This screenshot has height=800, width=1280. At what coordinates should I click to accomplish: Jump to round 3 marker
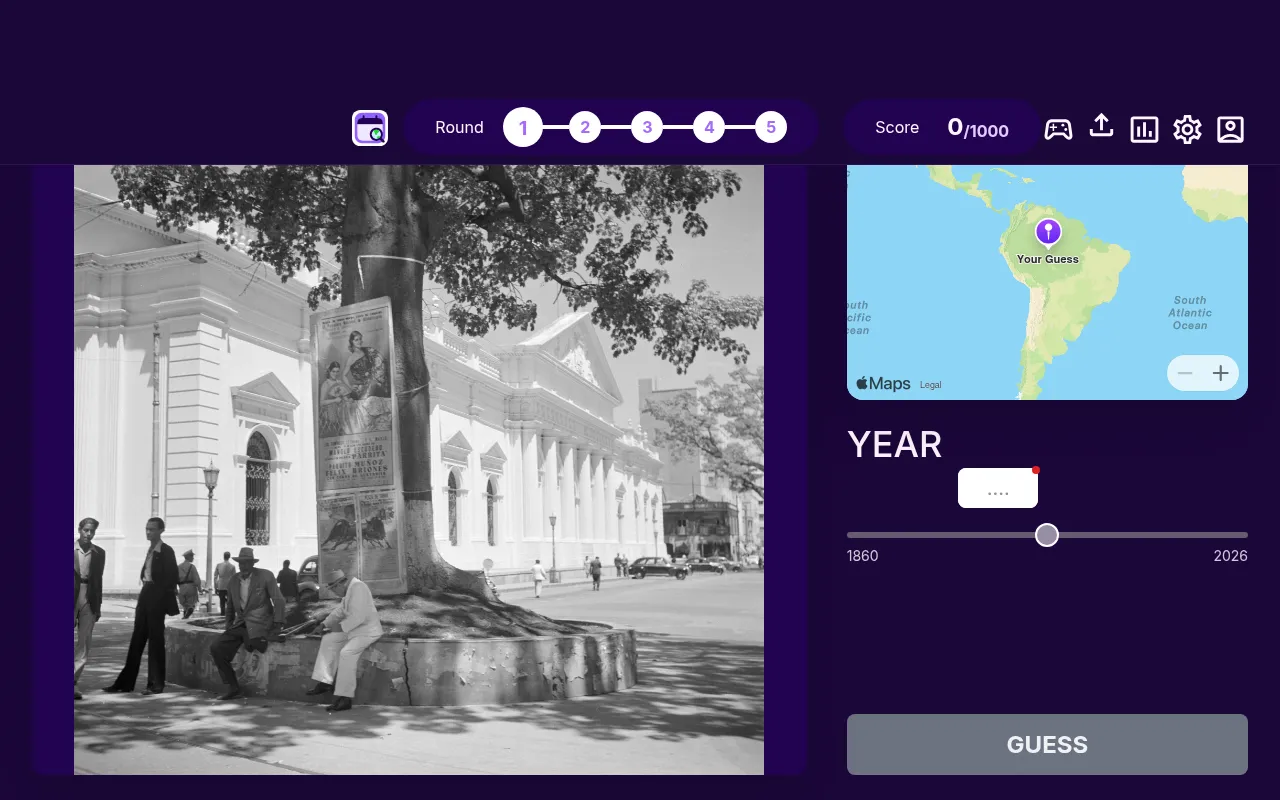click(x=647, y=128)
